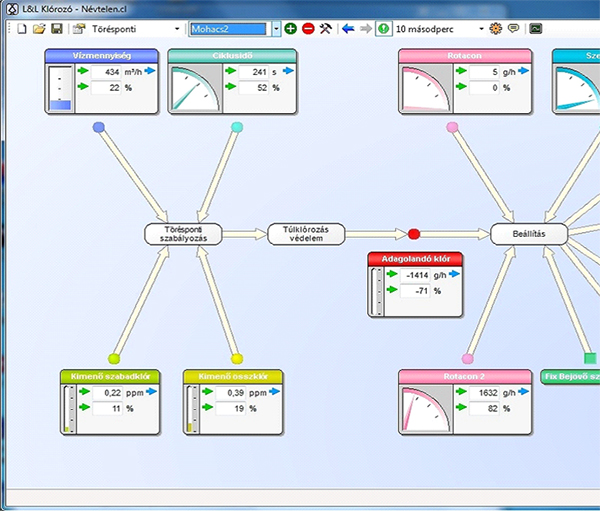Select the Rotacon 2 block header
The image size is (600, 511).
(465, 377)
